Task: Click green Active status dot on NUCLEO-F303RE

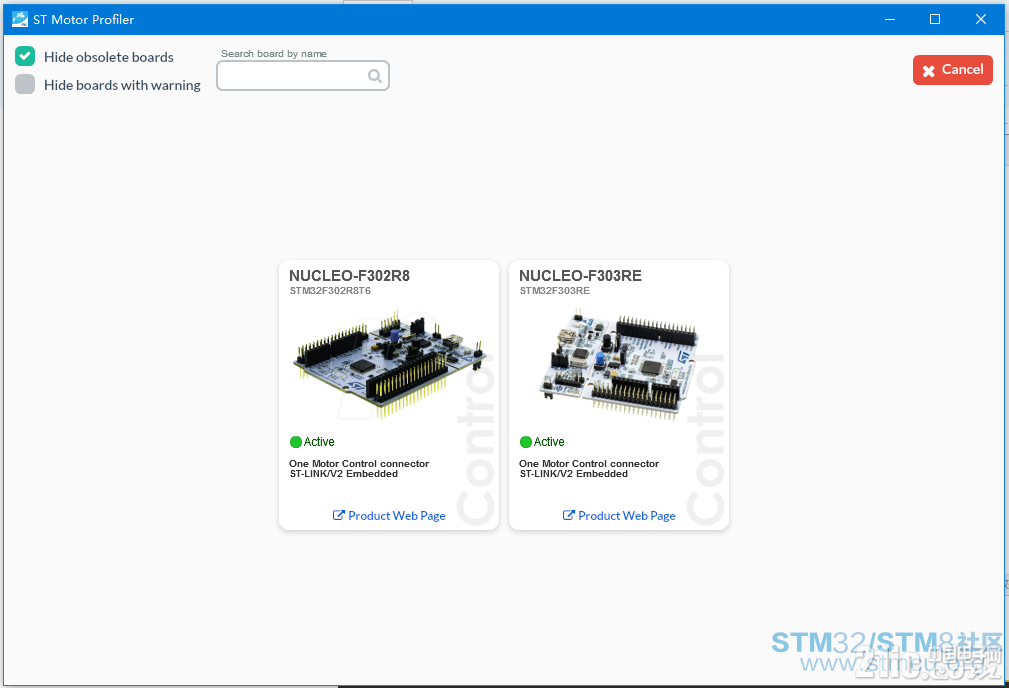Action: tap(526, 442)
